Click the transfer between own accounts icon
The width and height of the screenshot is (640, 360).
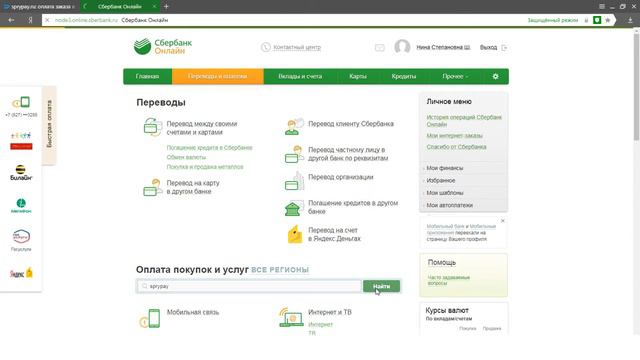[x=152, y=127]
